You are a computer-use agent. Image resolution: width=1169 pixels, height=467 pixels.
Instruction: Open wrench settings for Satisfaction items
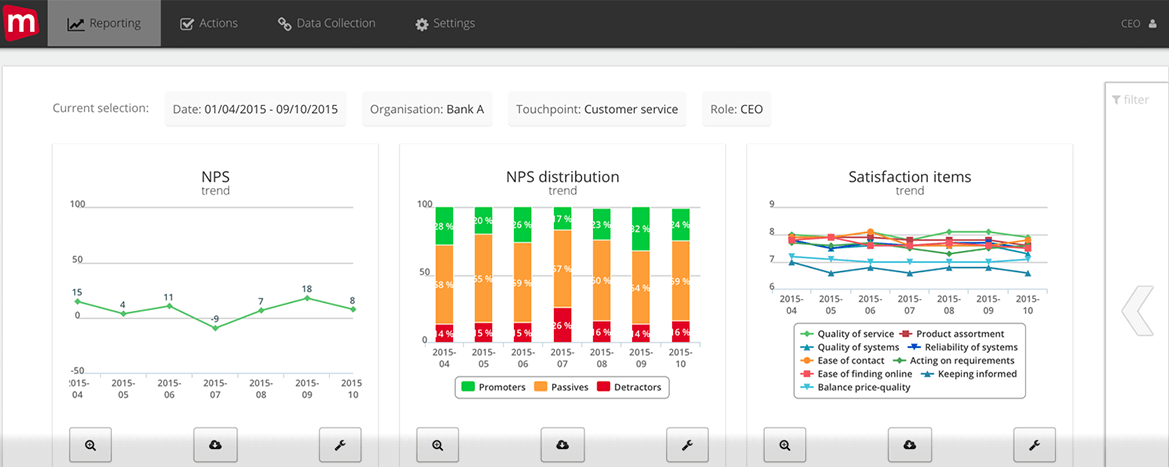(x=1034, y=444)
